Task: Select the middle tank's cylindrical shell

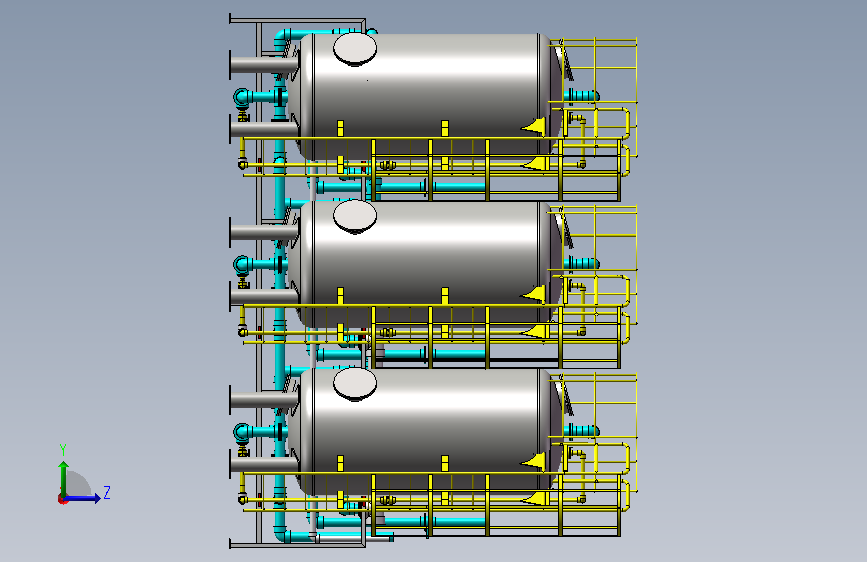Action: click(426, 262)
